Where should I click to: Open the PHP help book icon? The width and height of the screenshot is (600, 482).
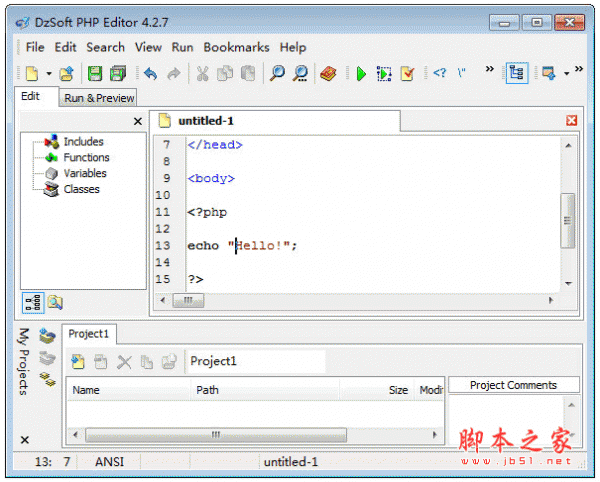click(x=328, y=73)
